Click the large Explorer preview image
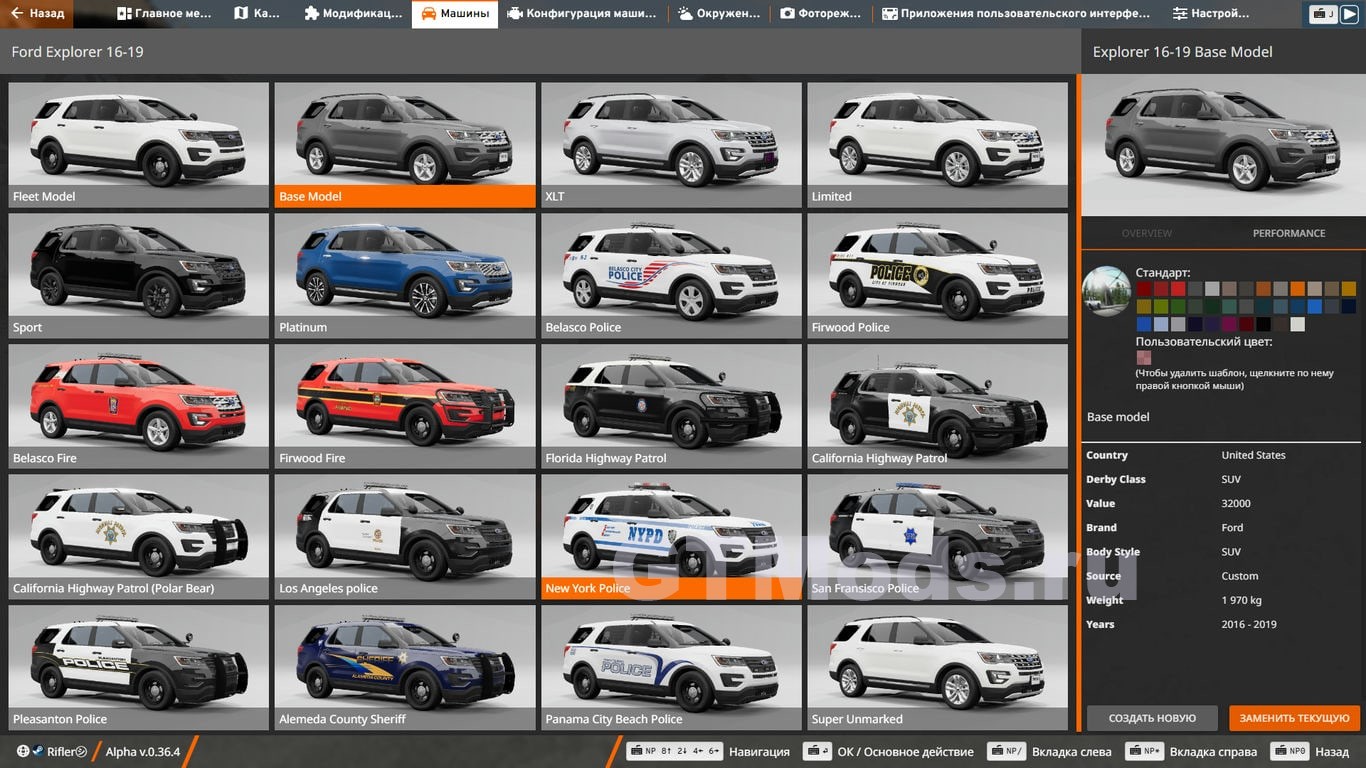1366x768 pixels. (x=1224, y=145)
